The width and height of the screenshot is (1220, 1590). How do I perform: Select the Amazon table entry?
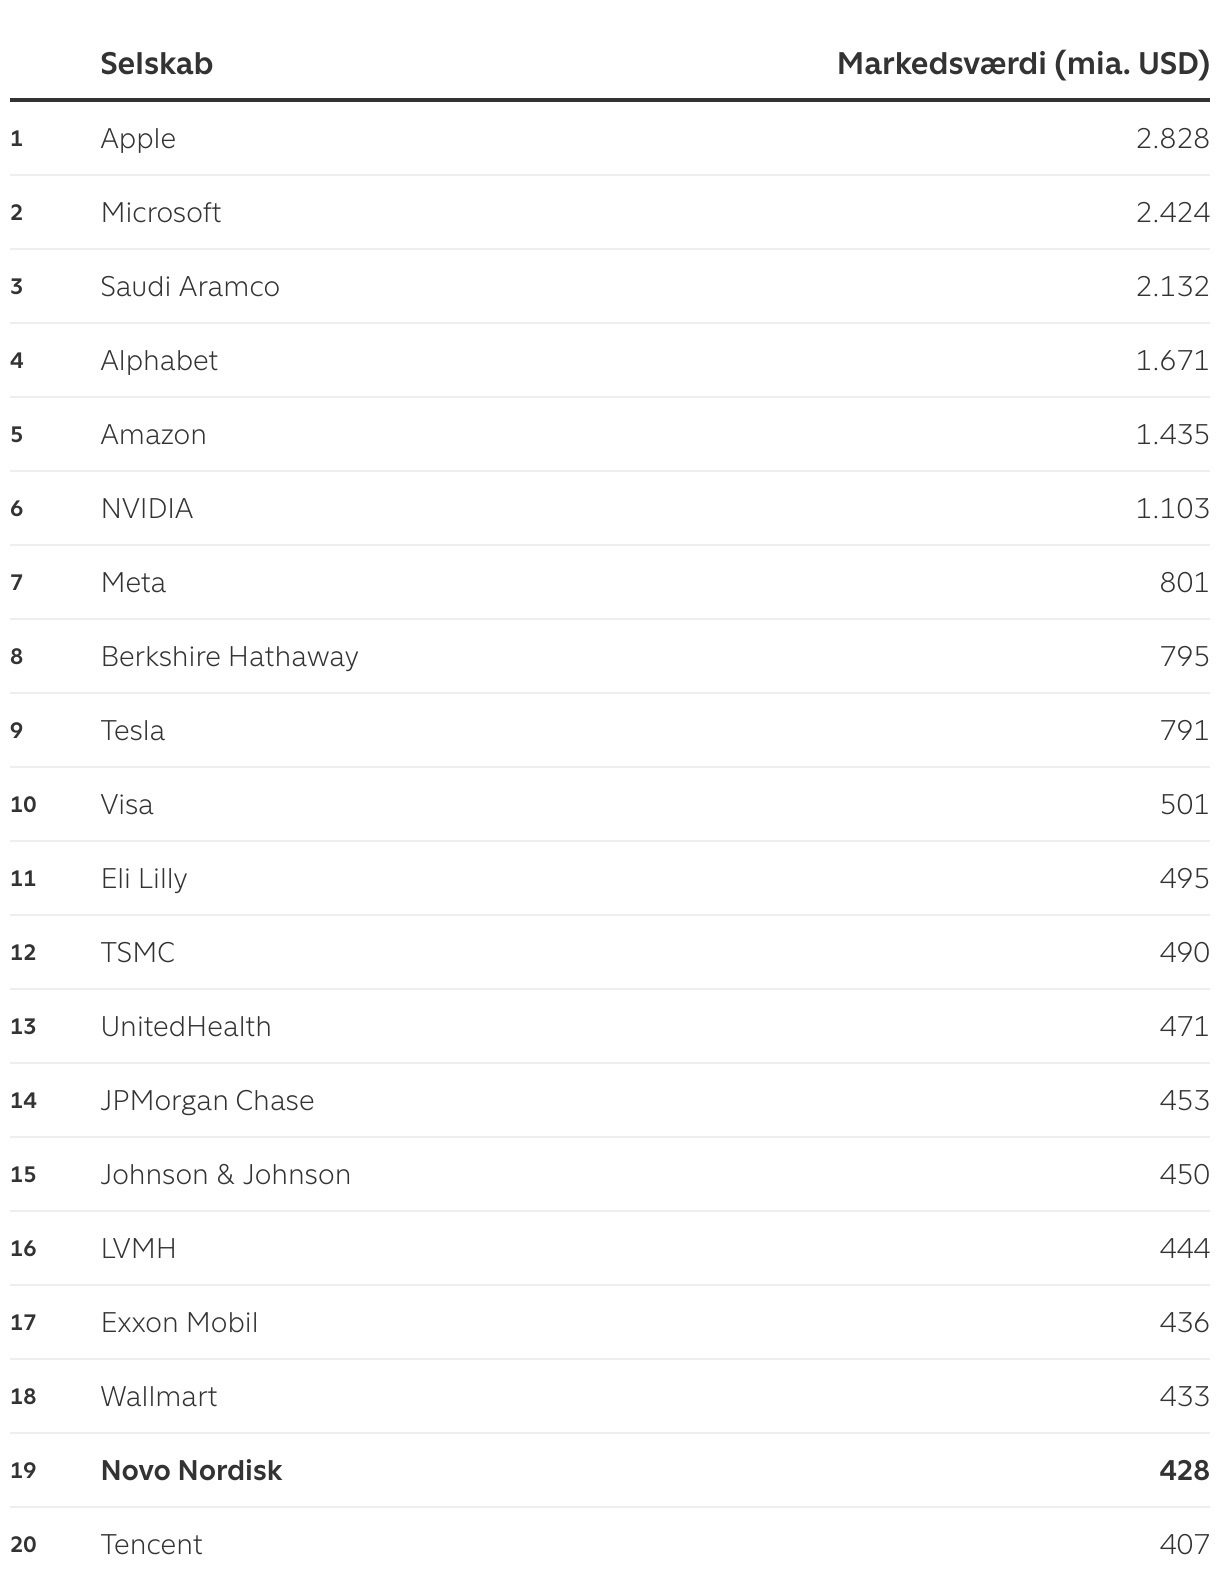[153, 434]
